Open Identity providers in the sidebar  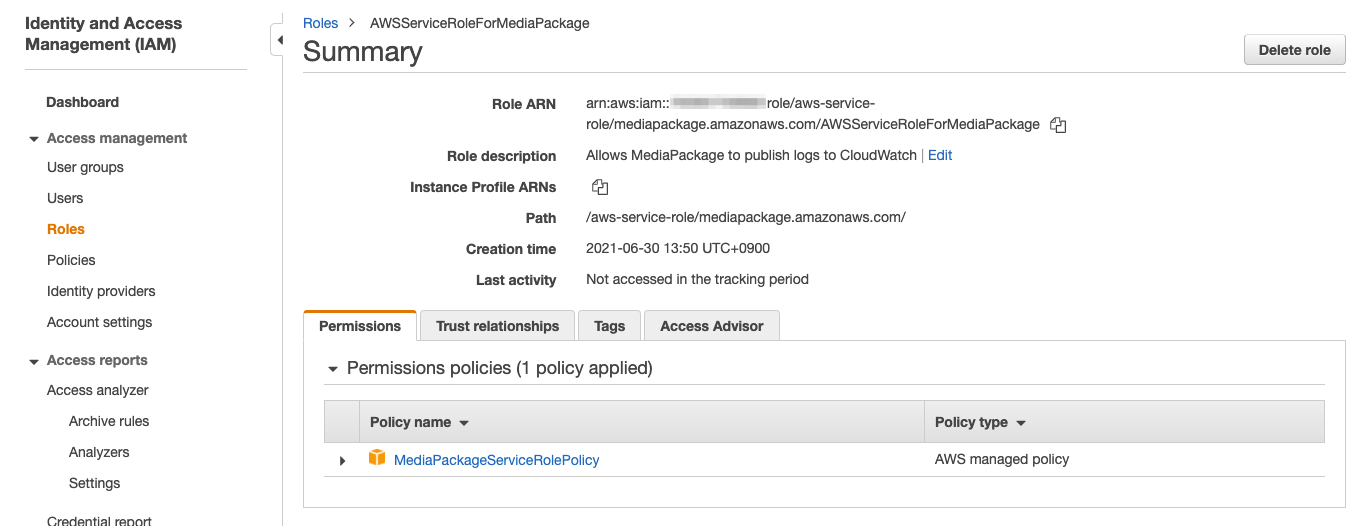[101, 291]
